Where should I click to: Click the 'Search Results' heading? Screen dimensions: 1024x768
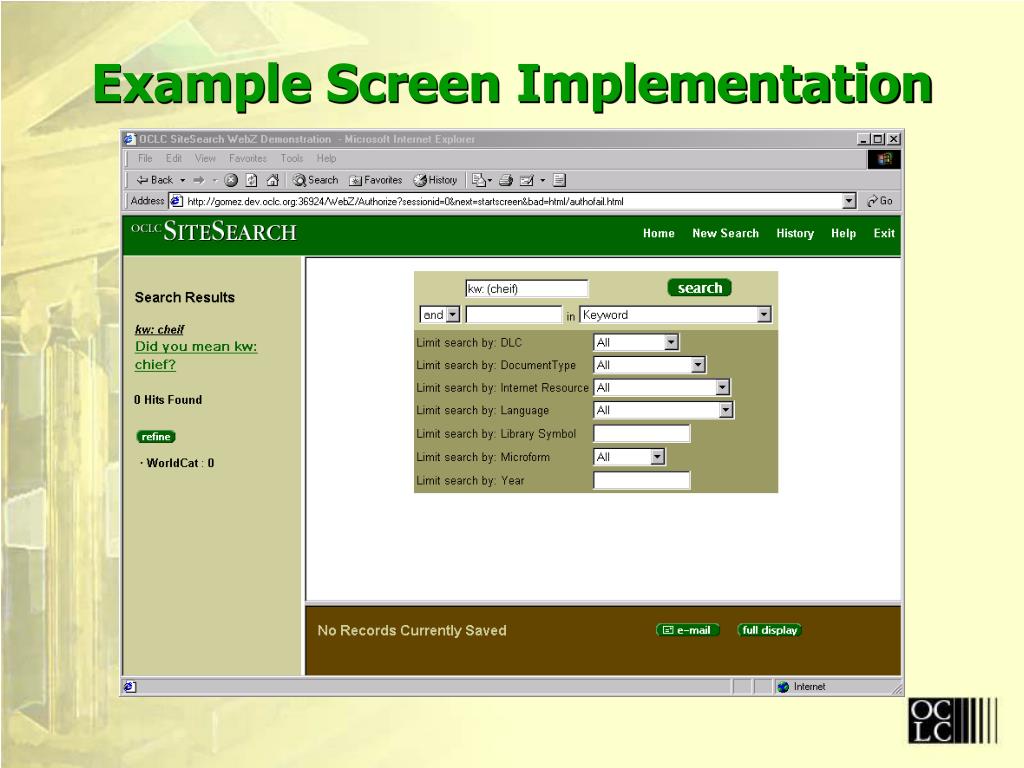click(x=184, y=297)
